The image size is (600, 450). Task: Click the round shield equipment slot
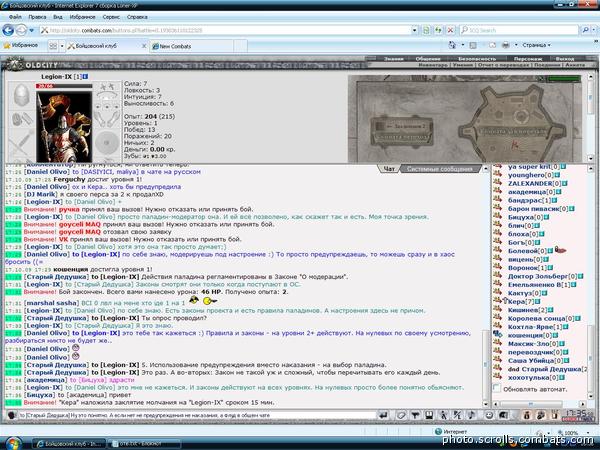tap(107, 142)
